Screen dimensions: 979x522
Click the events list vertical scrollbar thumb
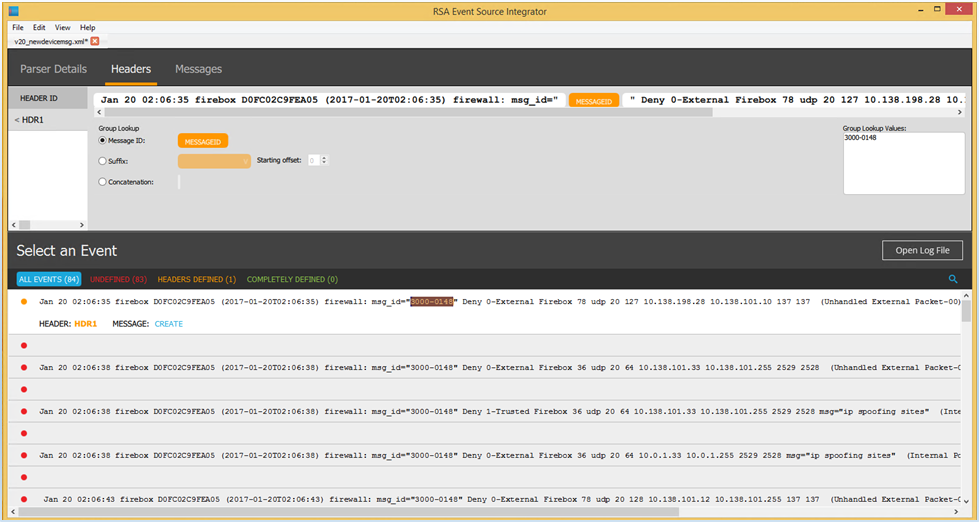pos(967,310)
